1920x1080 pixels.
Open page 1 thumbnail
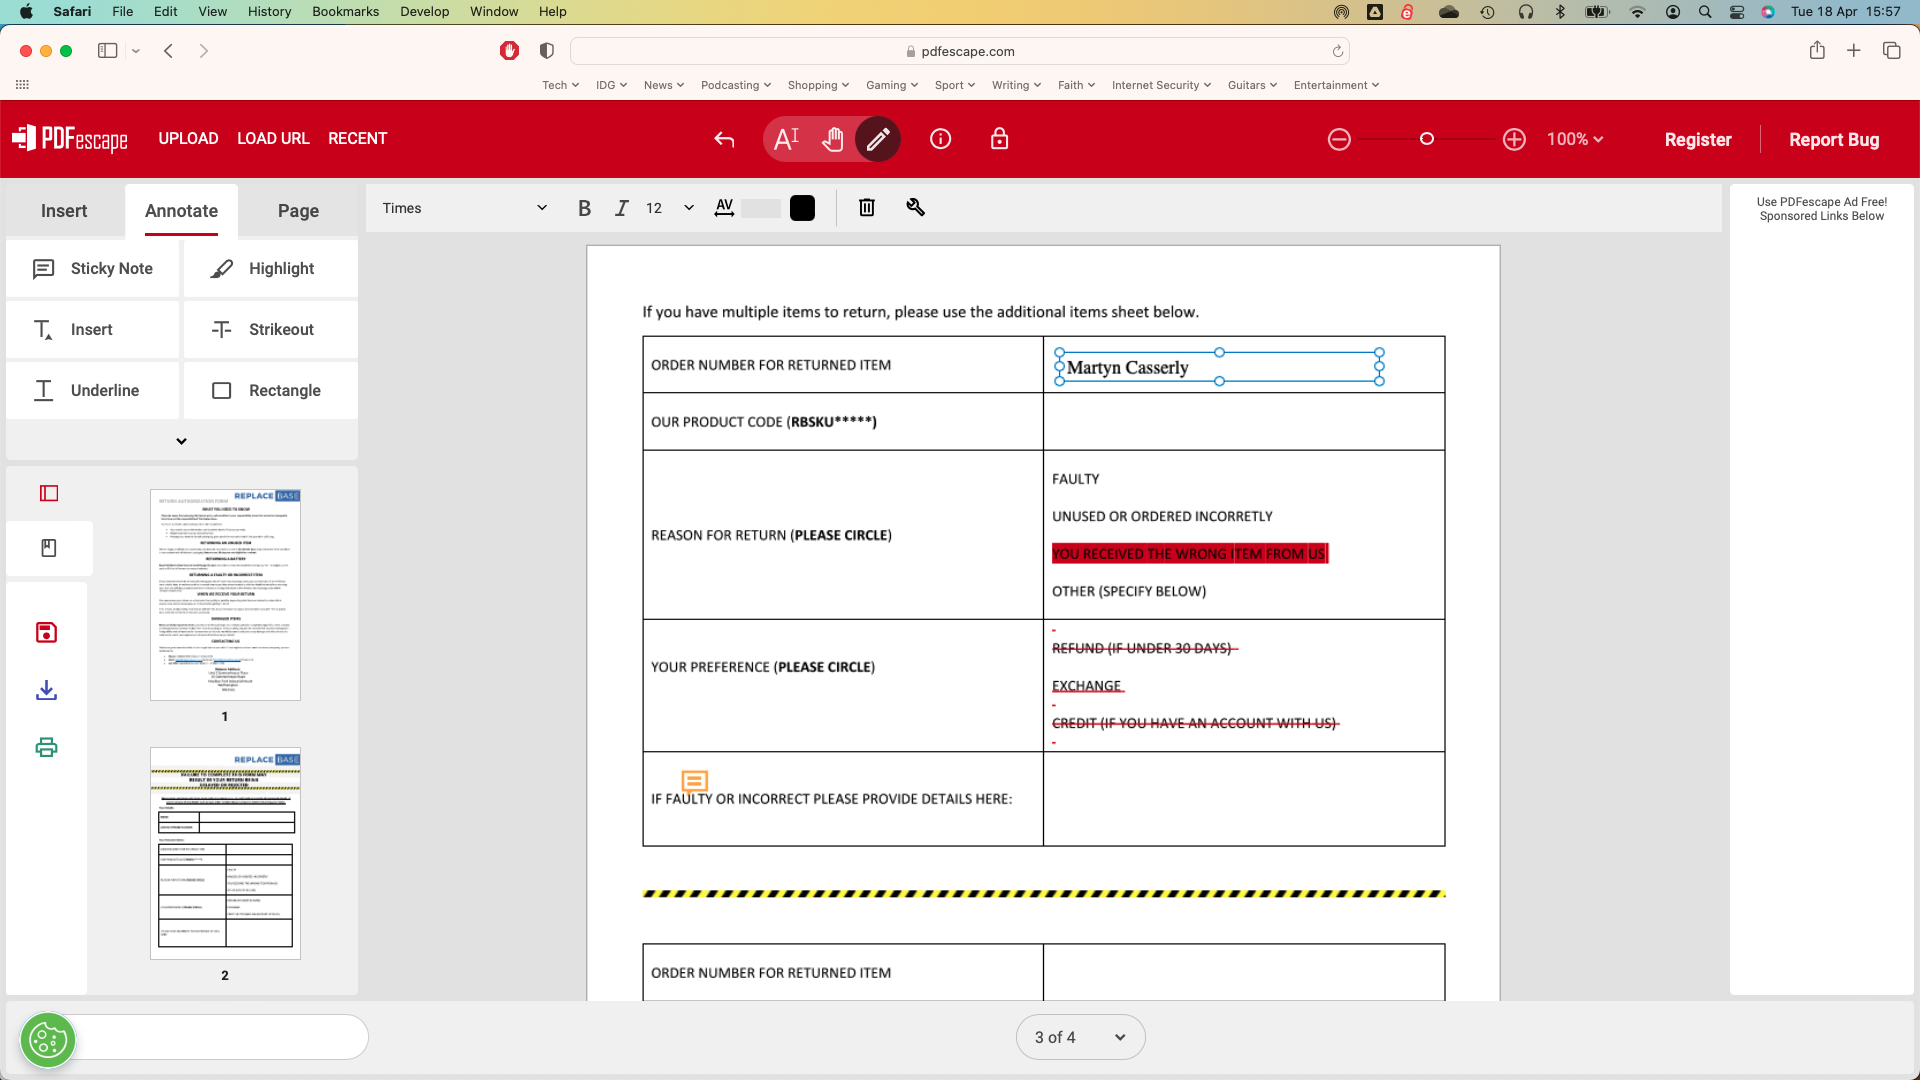225,595
